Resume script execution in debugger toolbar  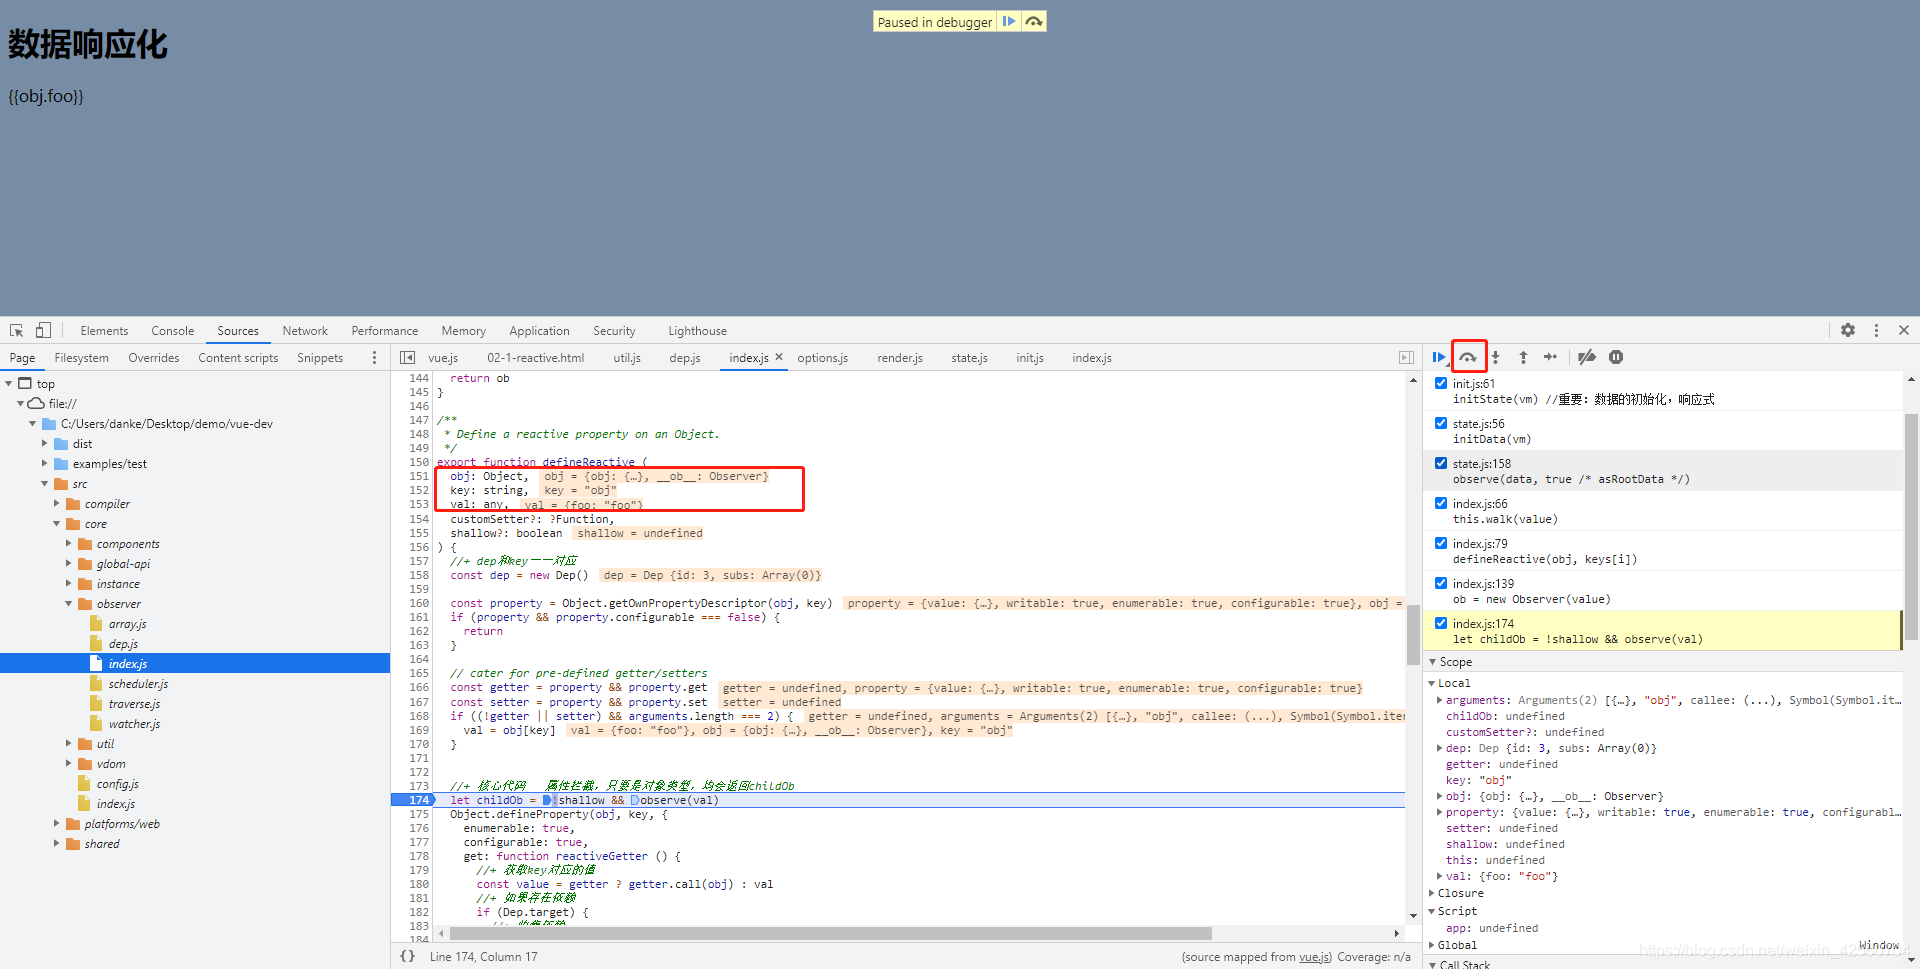(1438, 357)
